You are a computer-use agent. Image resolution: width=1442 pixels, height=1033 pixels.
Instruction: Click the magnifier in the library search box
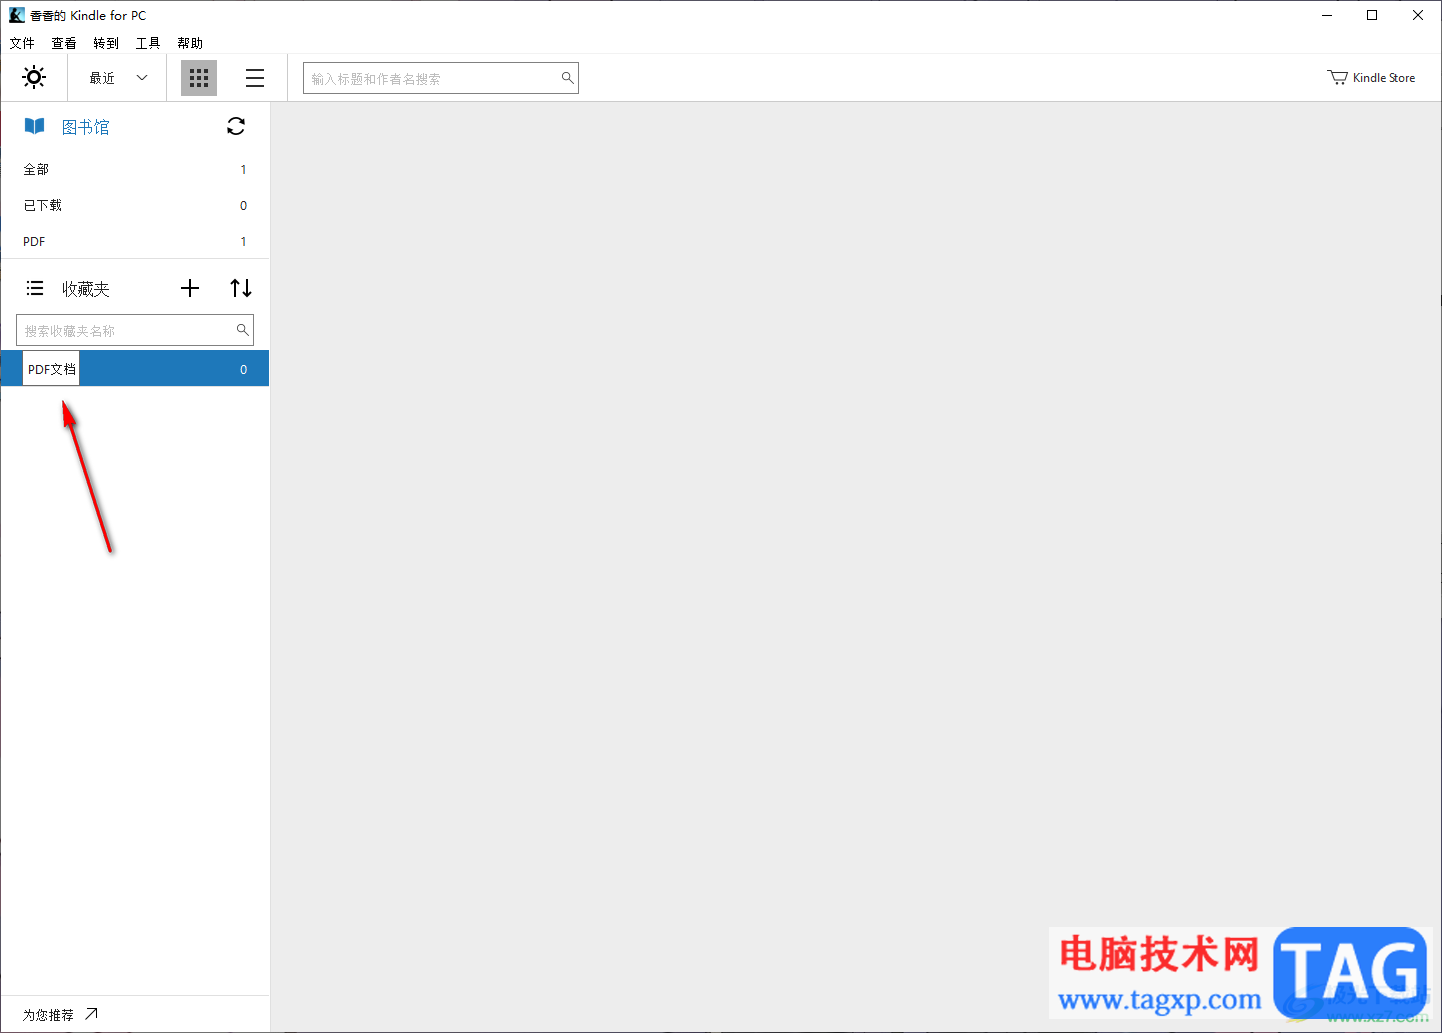click(x=567, y=78)
